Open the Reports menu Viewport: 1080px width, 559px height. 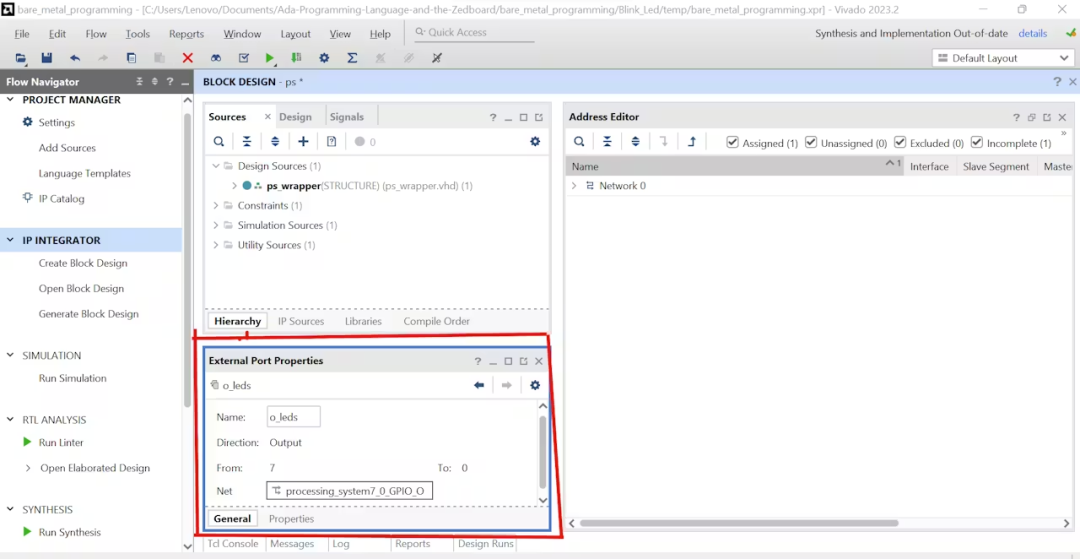tap(187, 34)
